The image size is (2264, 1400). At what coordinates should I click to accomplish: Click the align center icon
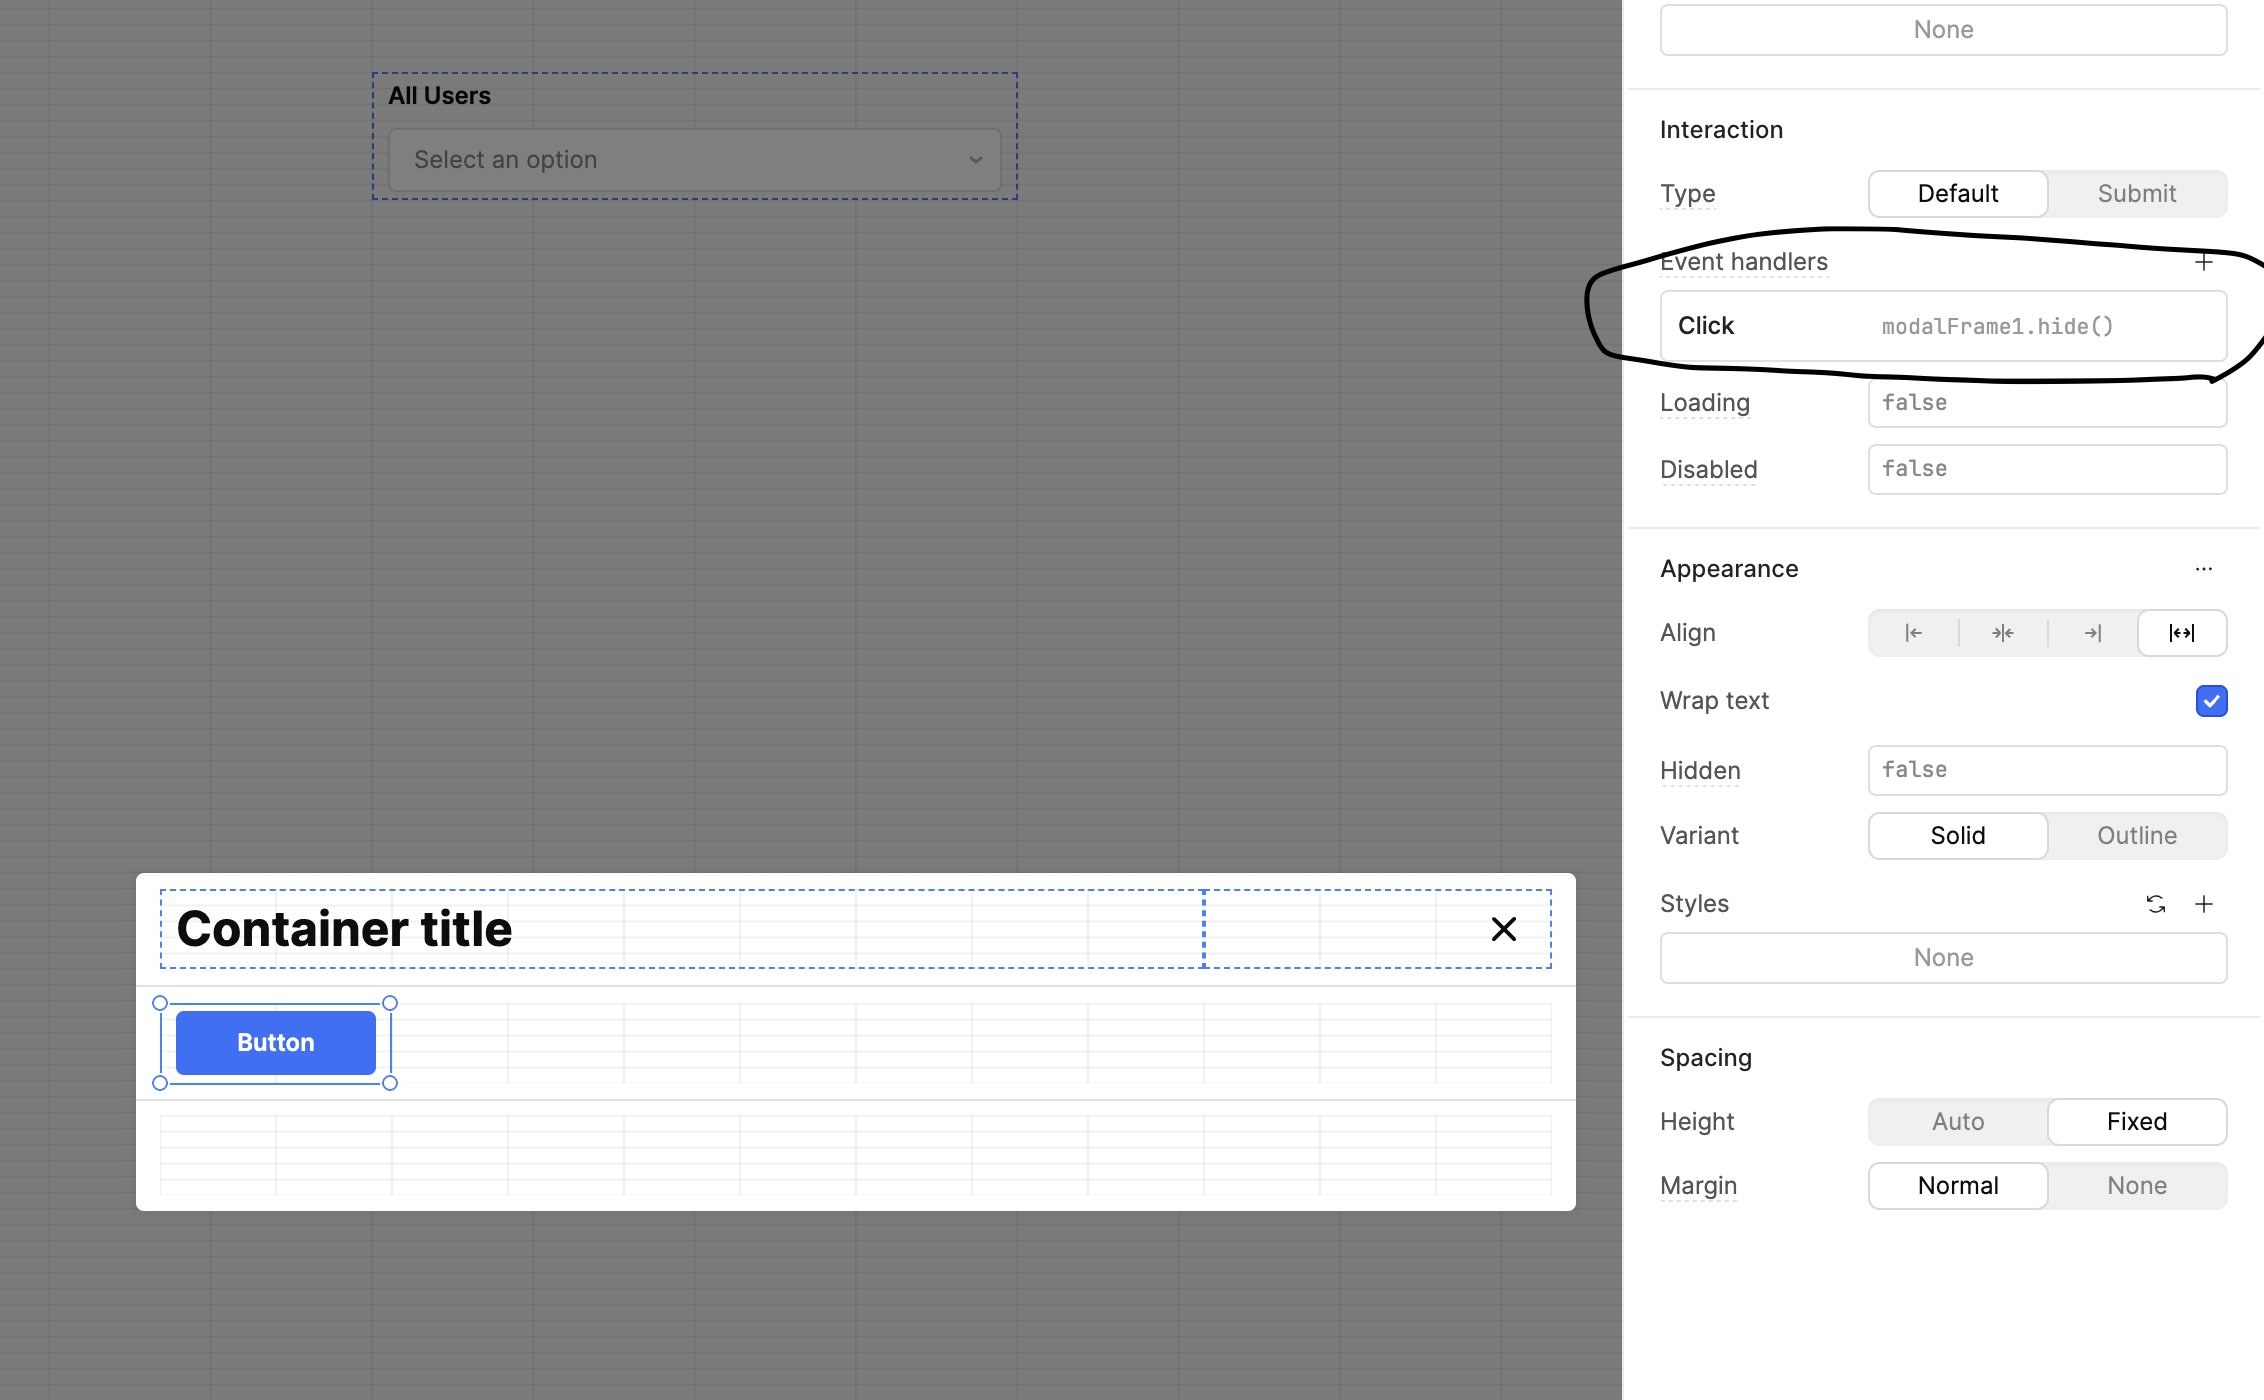(x=2002, y=633)
